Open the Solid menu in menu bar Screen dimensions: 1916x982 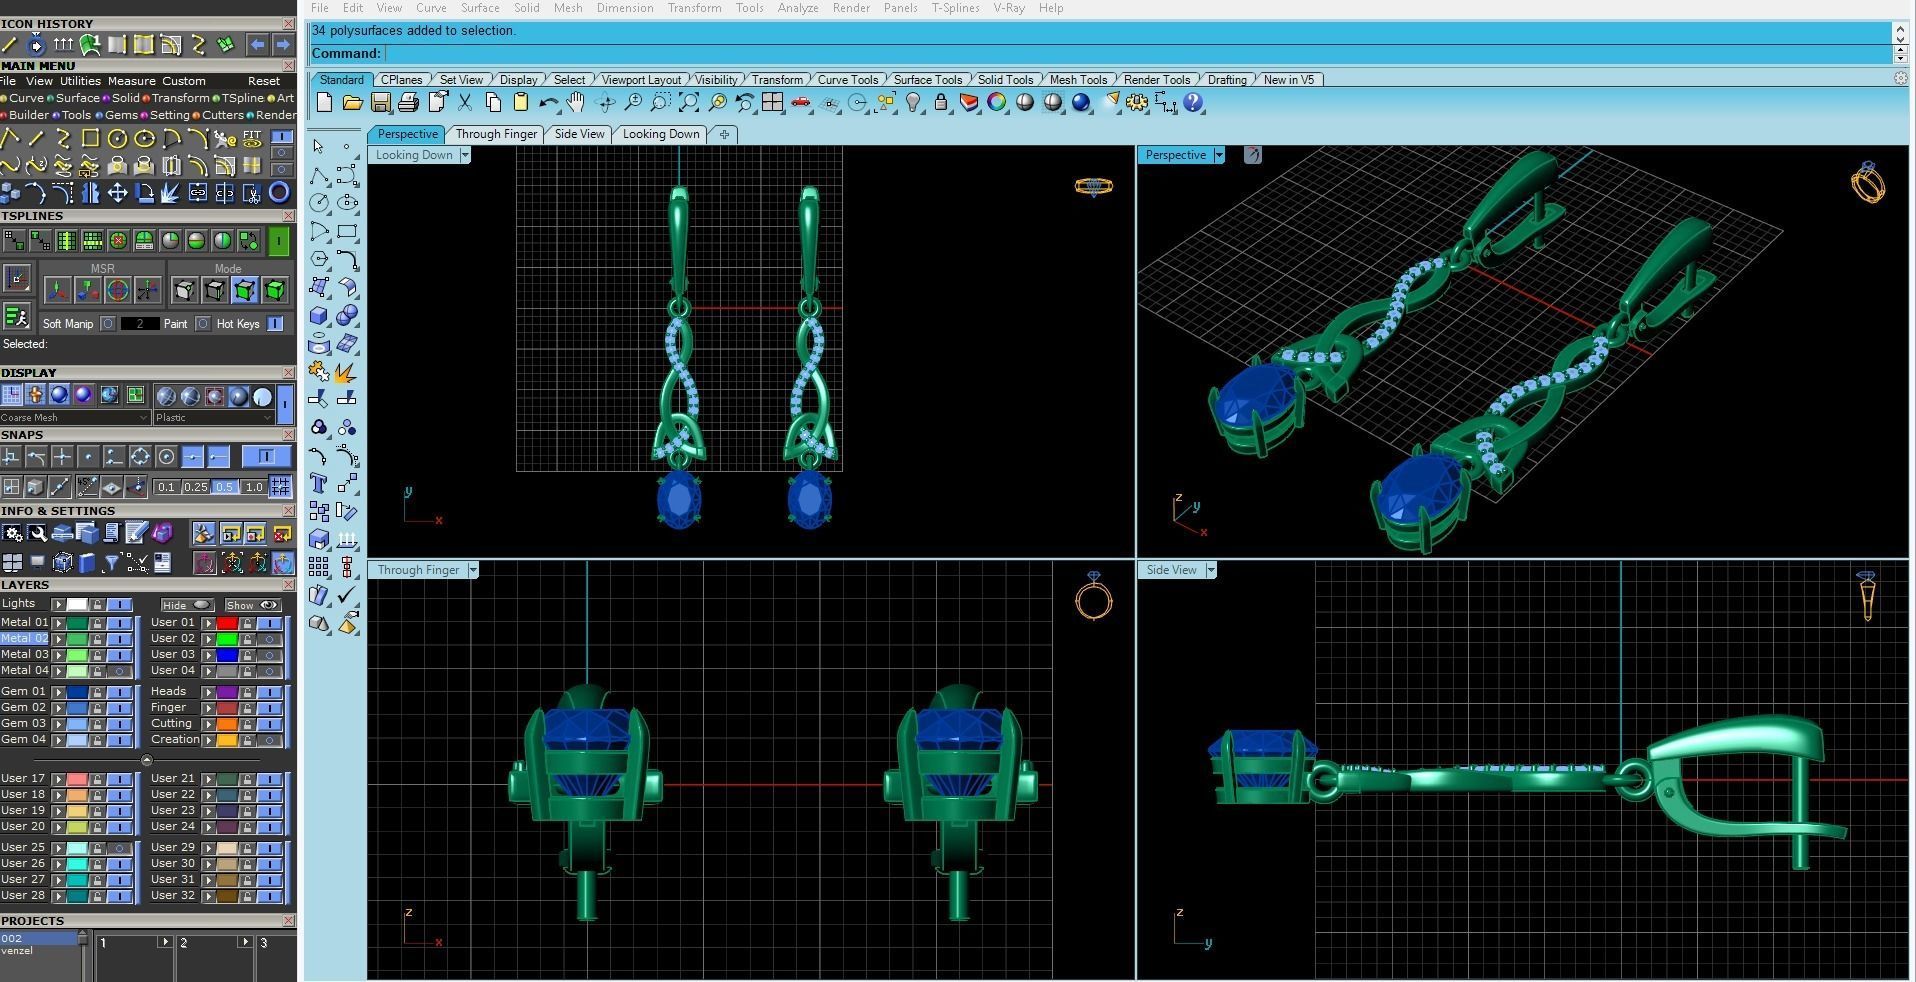click(x=526, y=8)
